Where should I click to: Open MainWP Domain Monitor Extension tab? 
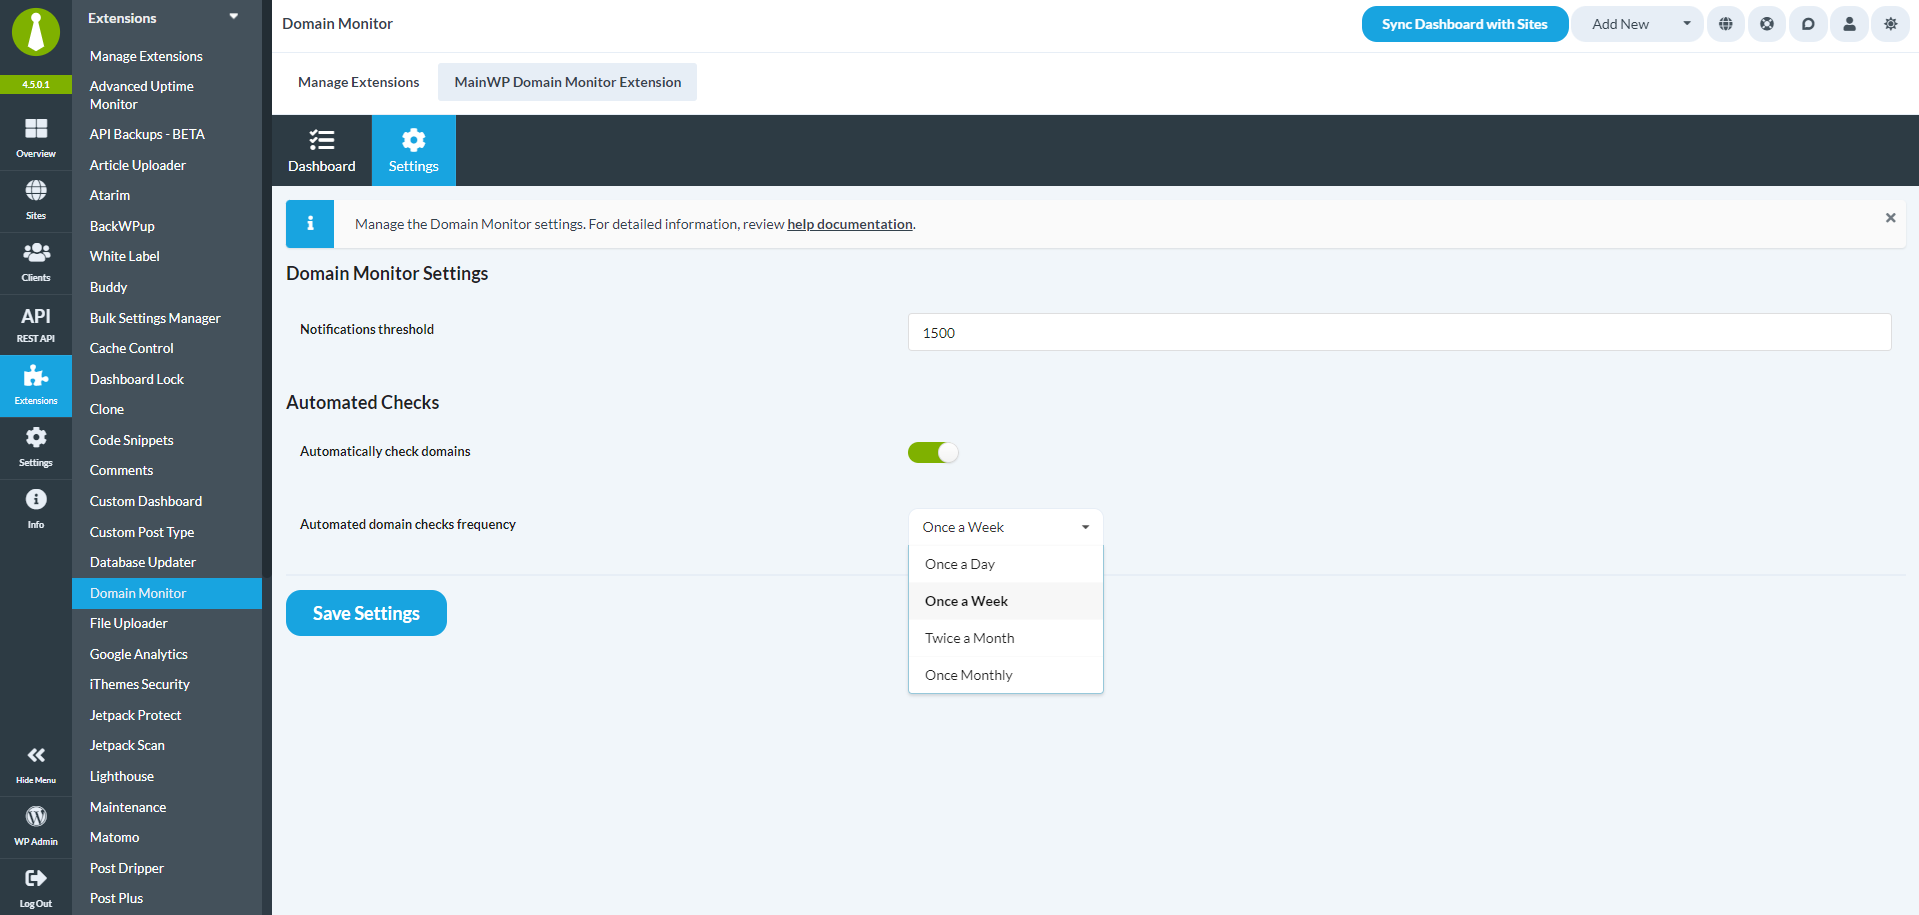[x=568, y=82]
